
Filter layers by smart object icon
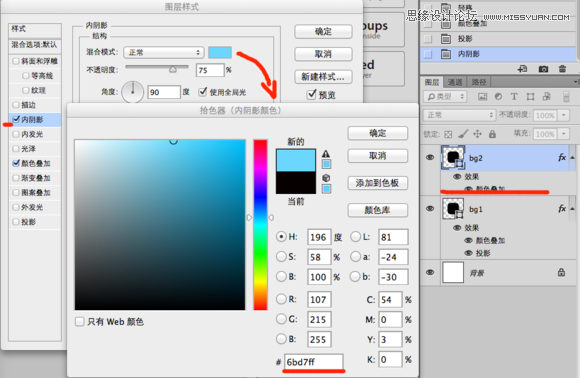[546, 97]
